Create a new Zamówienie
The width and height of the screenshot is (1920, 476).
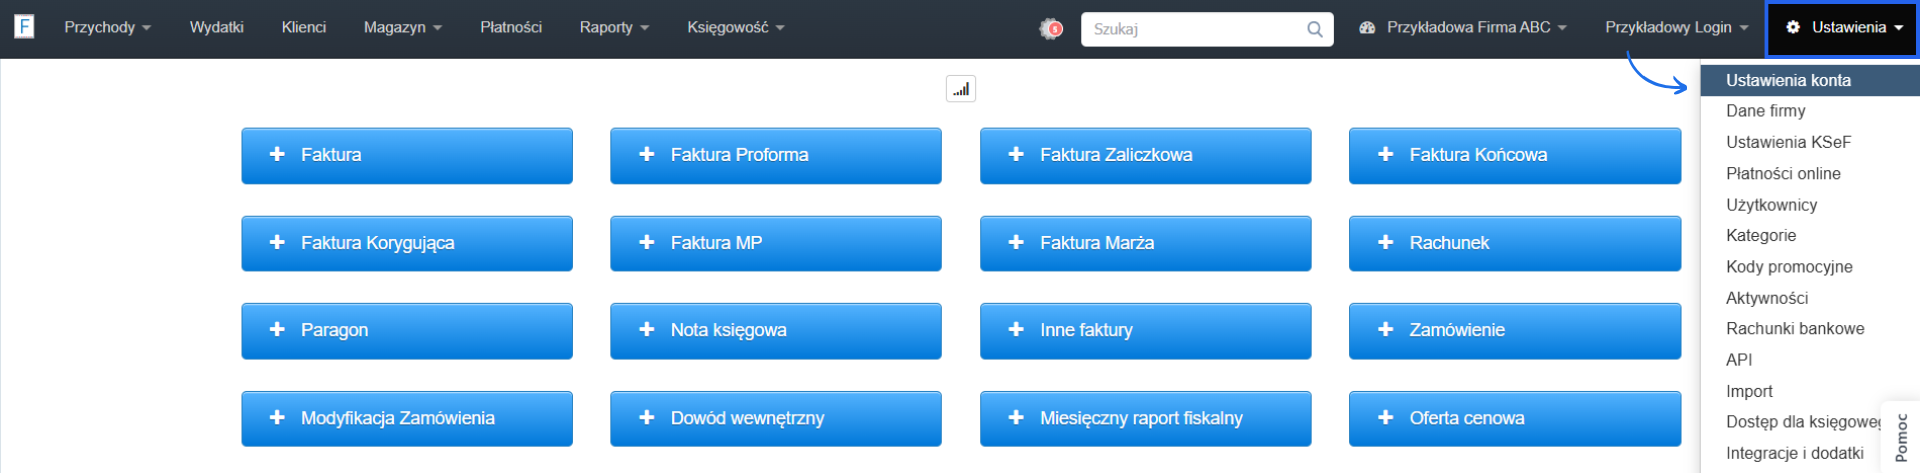click(1515, 331)
